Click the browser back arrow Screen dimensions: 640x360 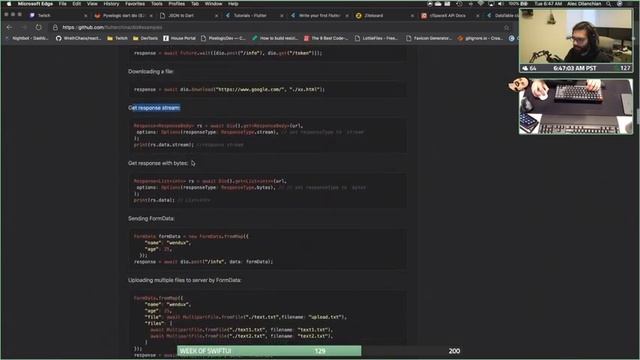tap(9, 27)
